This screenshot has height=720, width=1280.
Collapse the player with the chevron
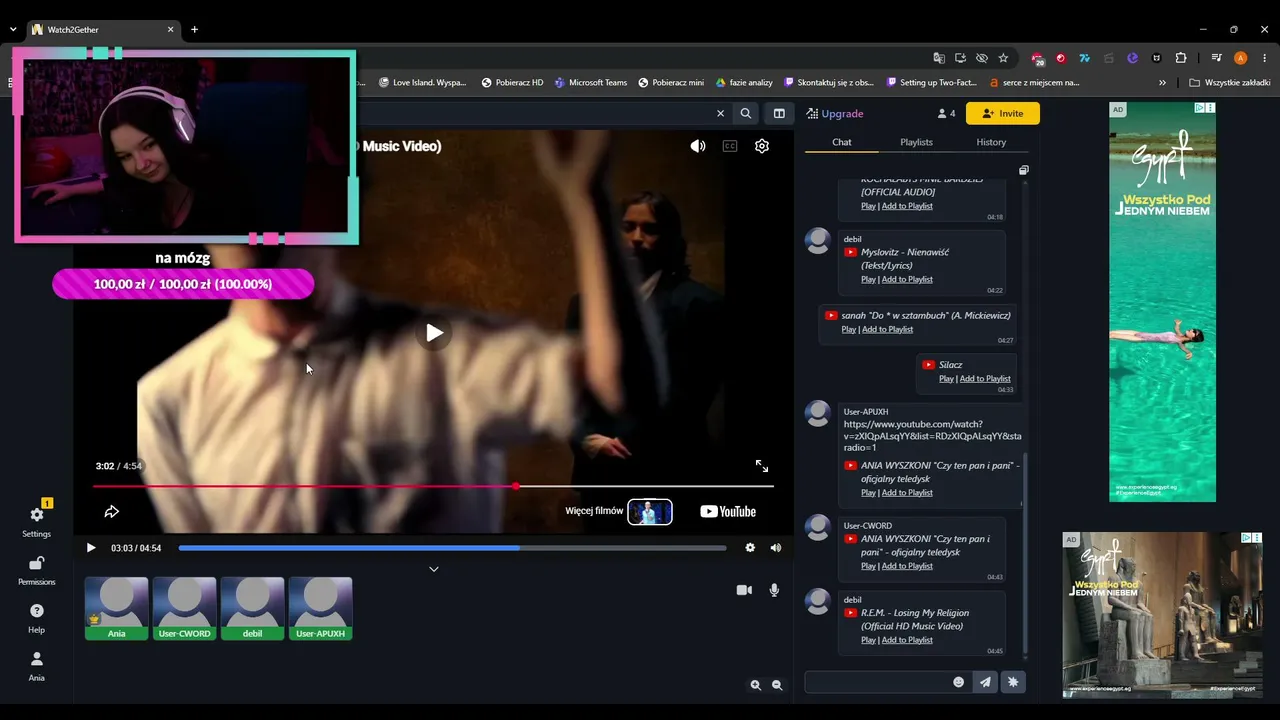434,569
